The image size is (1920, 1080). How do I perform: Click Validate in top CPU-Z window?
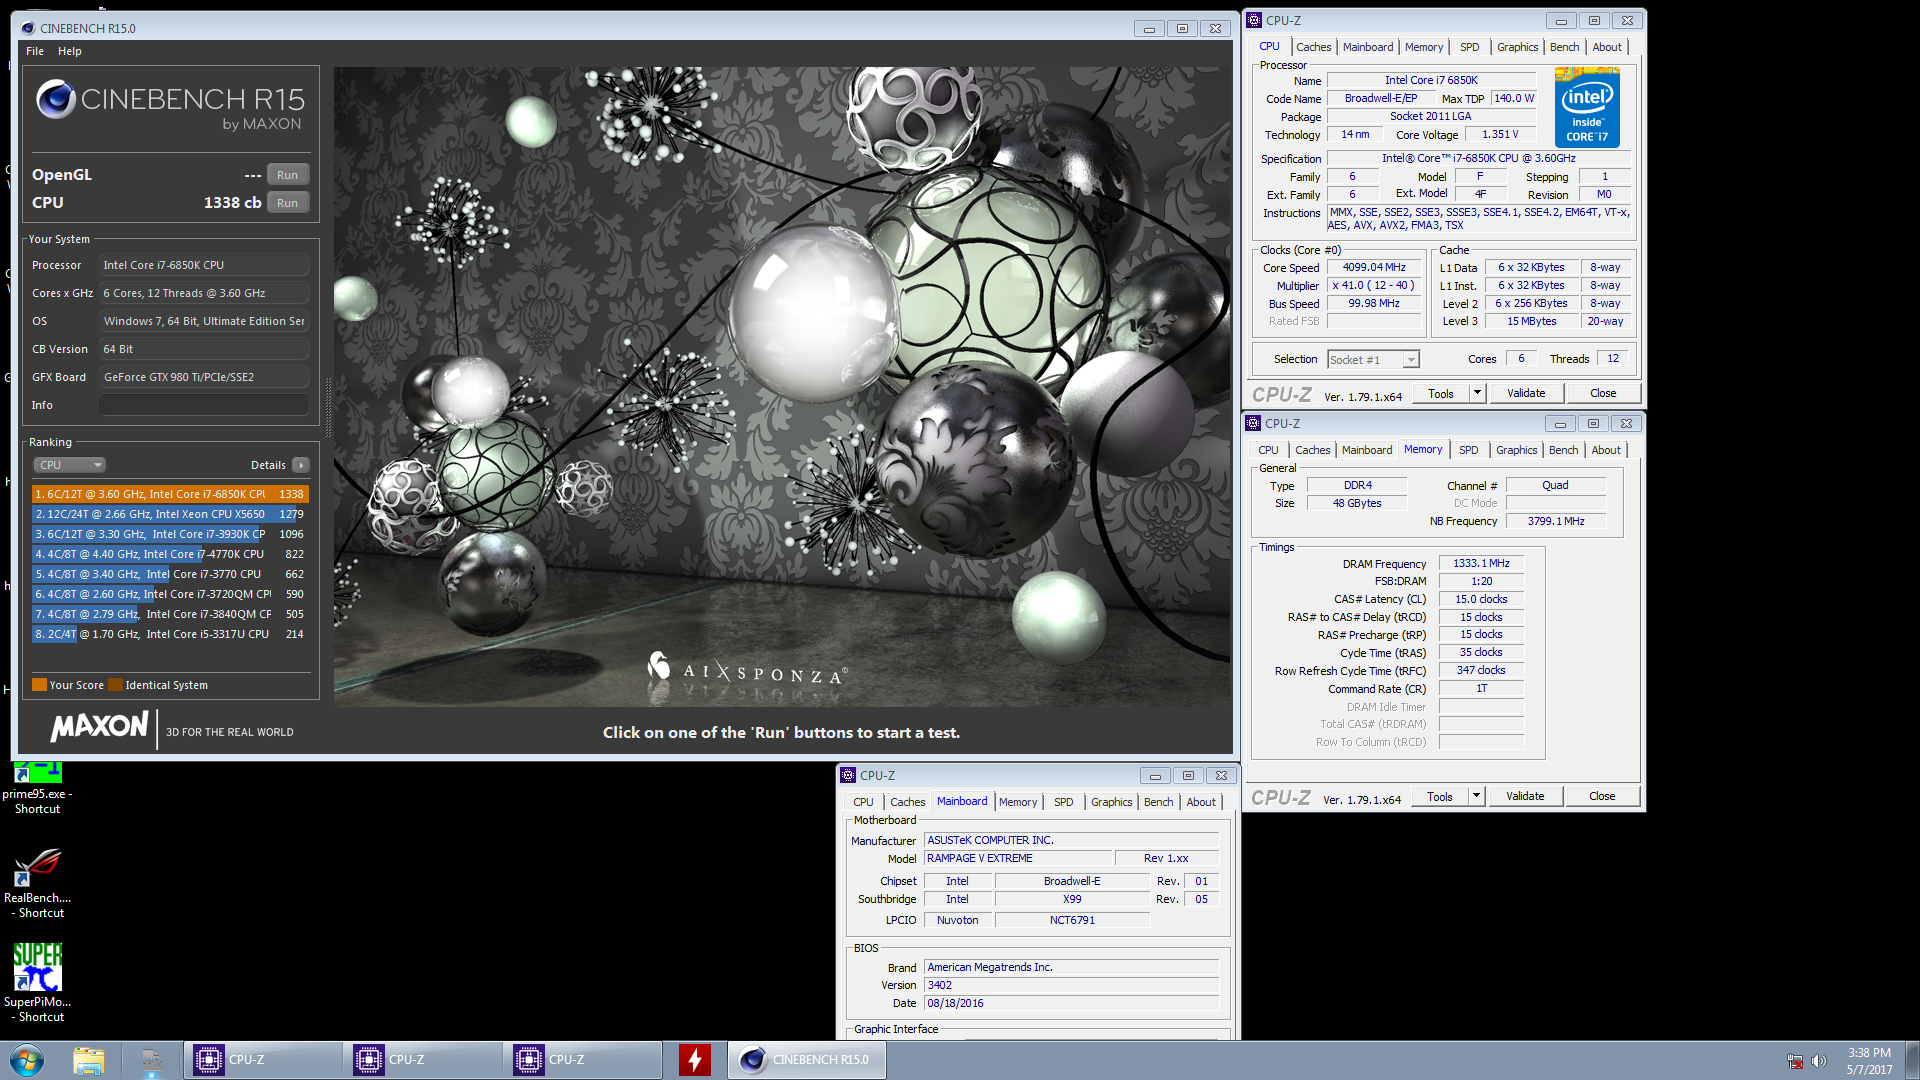pyautogui.click(x=1526, y=393)
